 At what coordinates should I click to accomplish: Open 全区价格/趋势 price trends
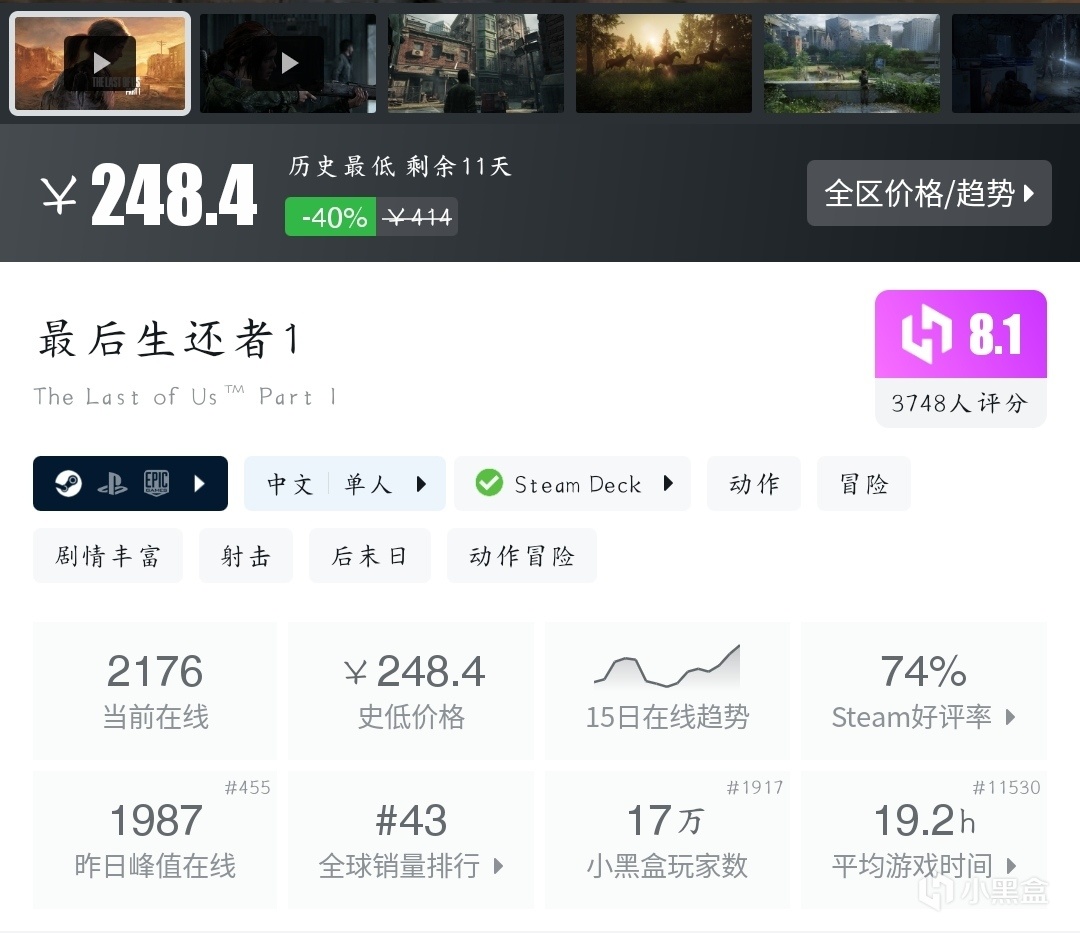pos(929,193)
